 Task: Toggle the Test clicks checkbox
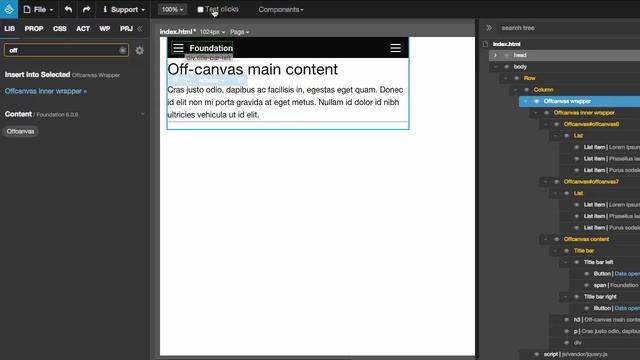200,9
